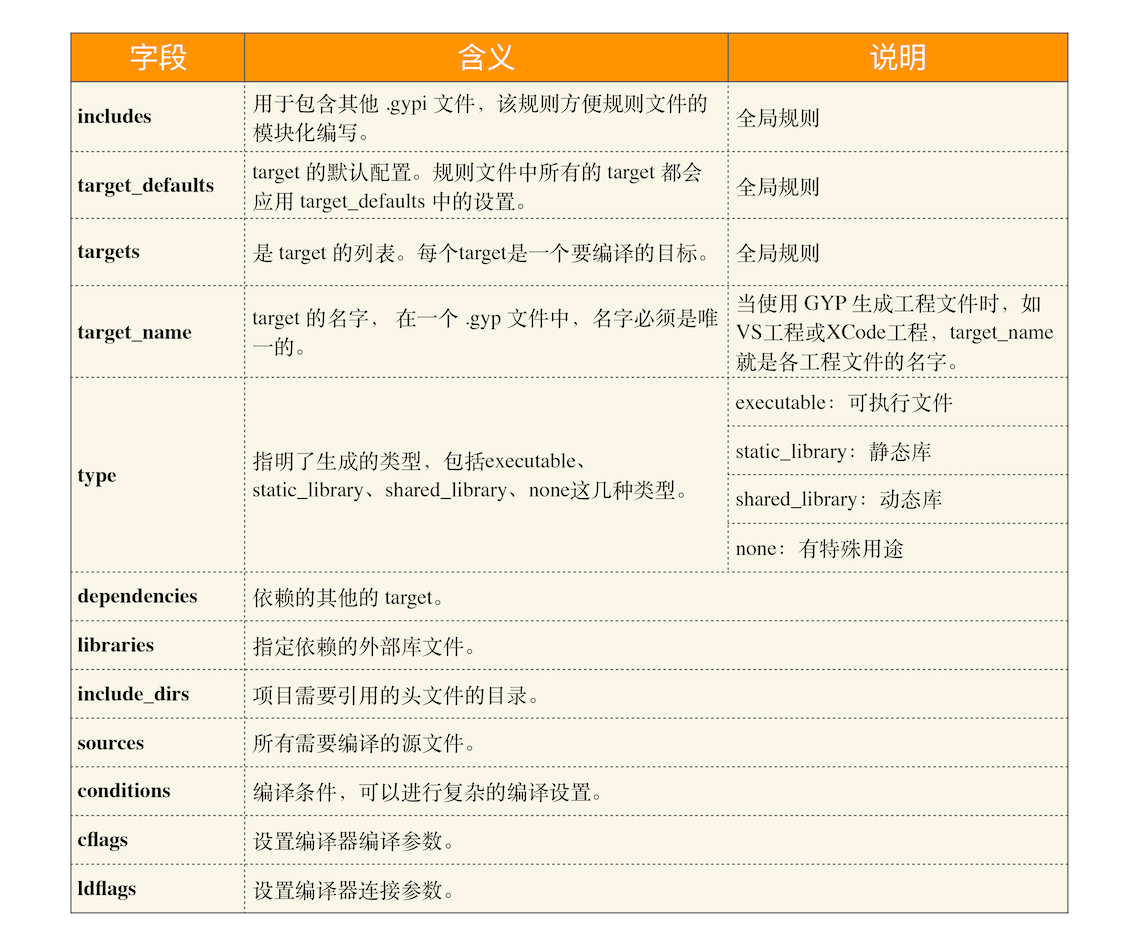Click the 设置编译器连接参数 description text
The height and width of the screenshot is (927, 1142).
click(354, 890)
